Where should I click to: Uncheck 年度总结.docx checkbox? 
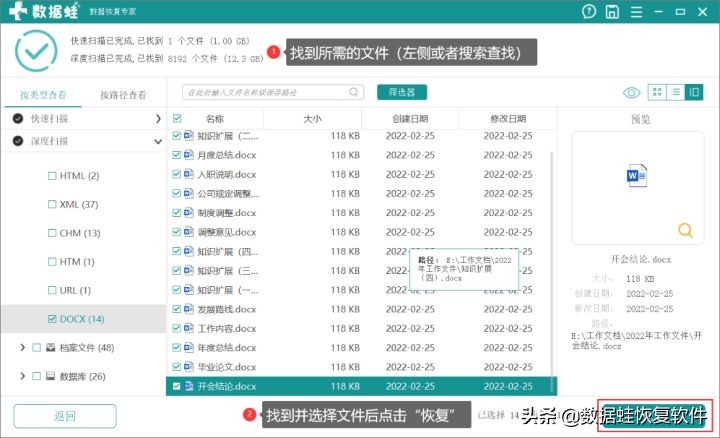pyautogui.click(x=176, y=348)
